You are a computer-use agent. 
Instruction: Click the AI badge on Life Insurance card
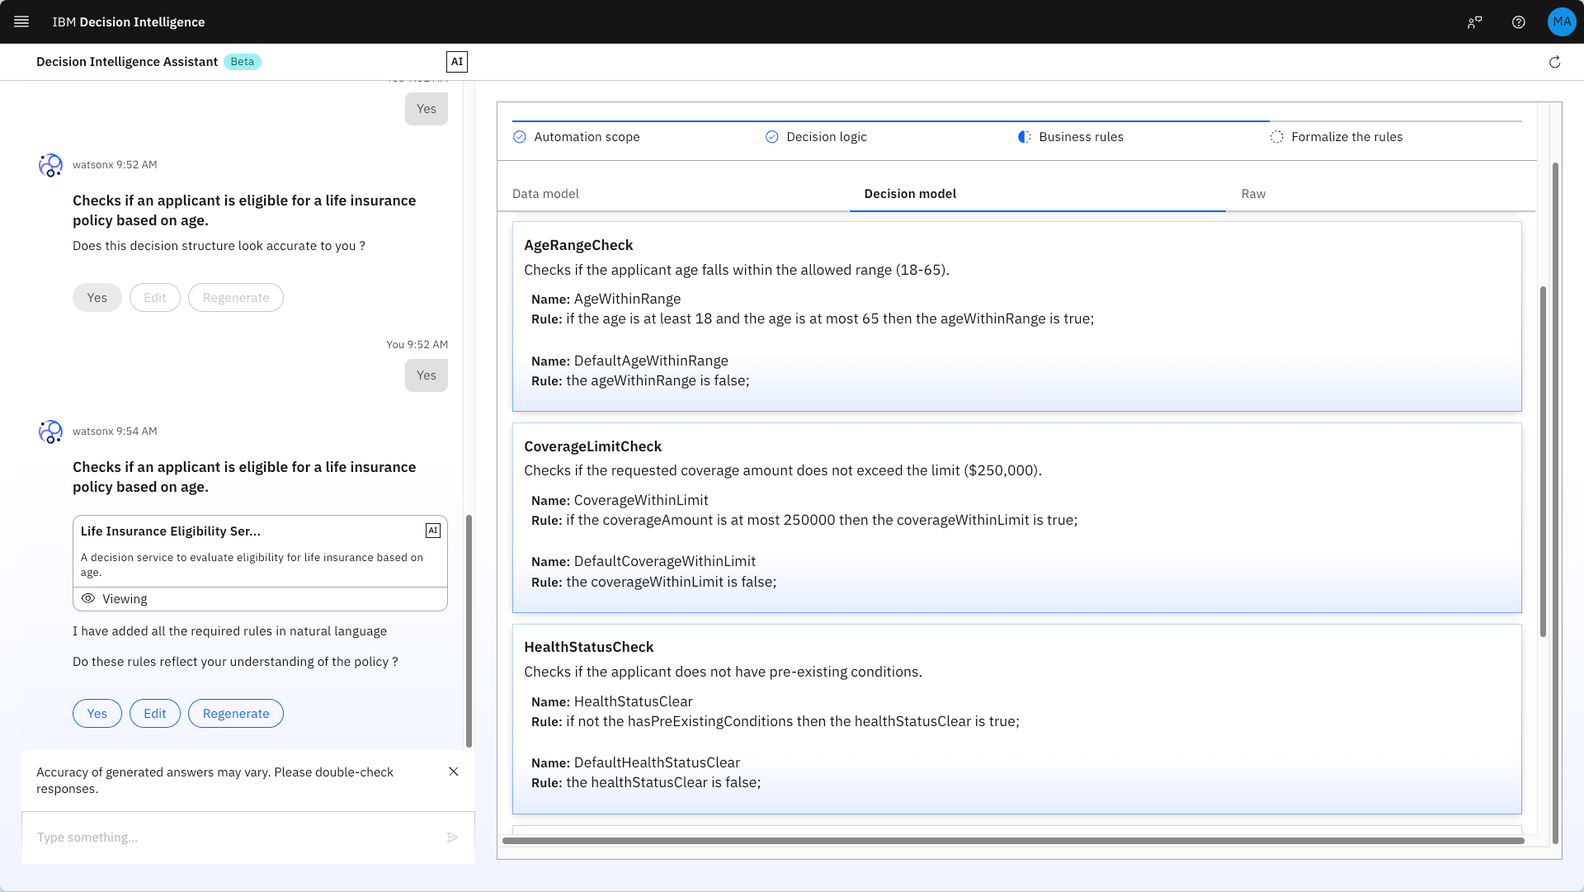(433, 531)
